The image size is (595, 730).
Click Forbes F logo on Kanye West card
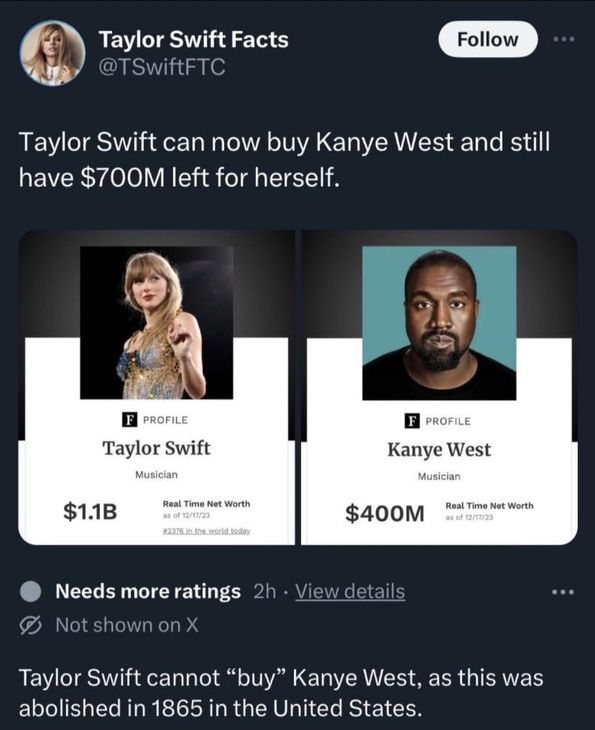[411, 421]
